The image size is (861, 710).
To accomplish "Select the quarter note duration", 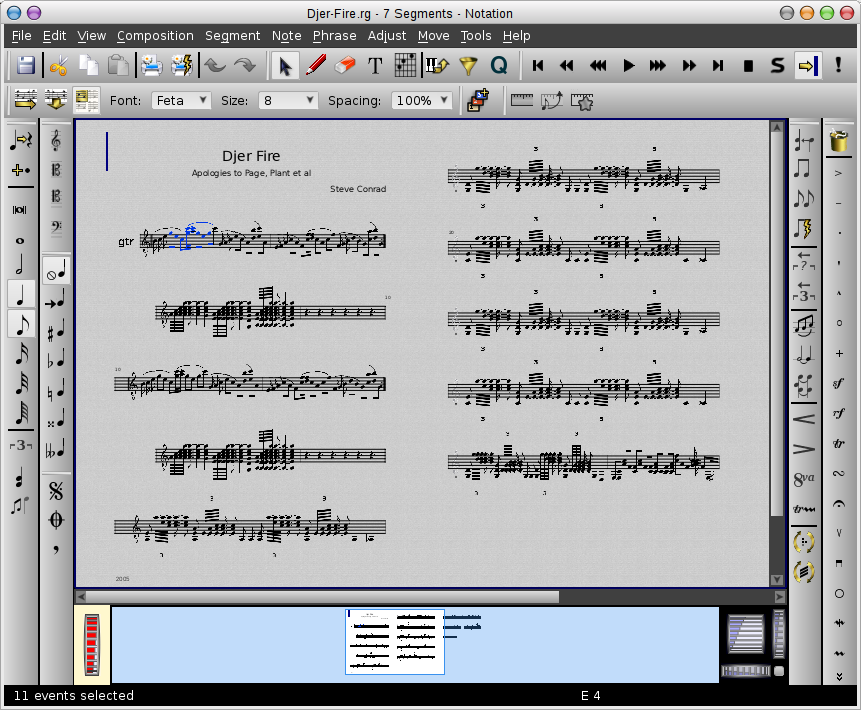I will click(x=21, y=294).
